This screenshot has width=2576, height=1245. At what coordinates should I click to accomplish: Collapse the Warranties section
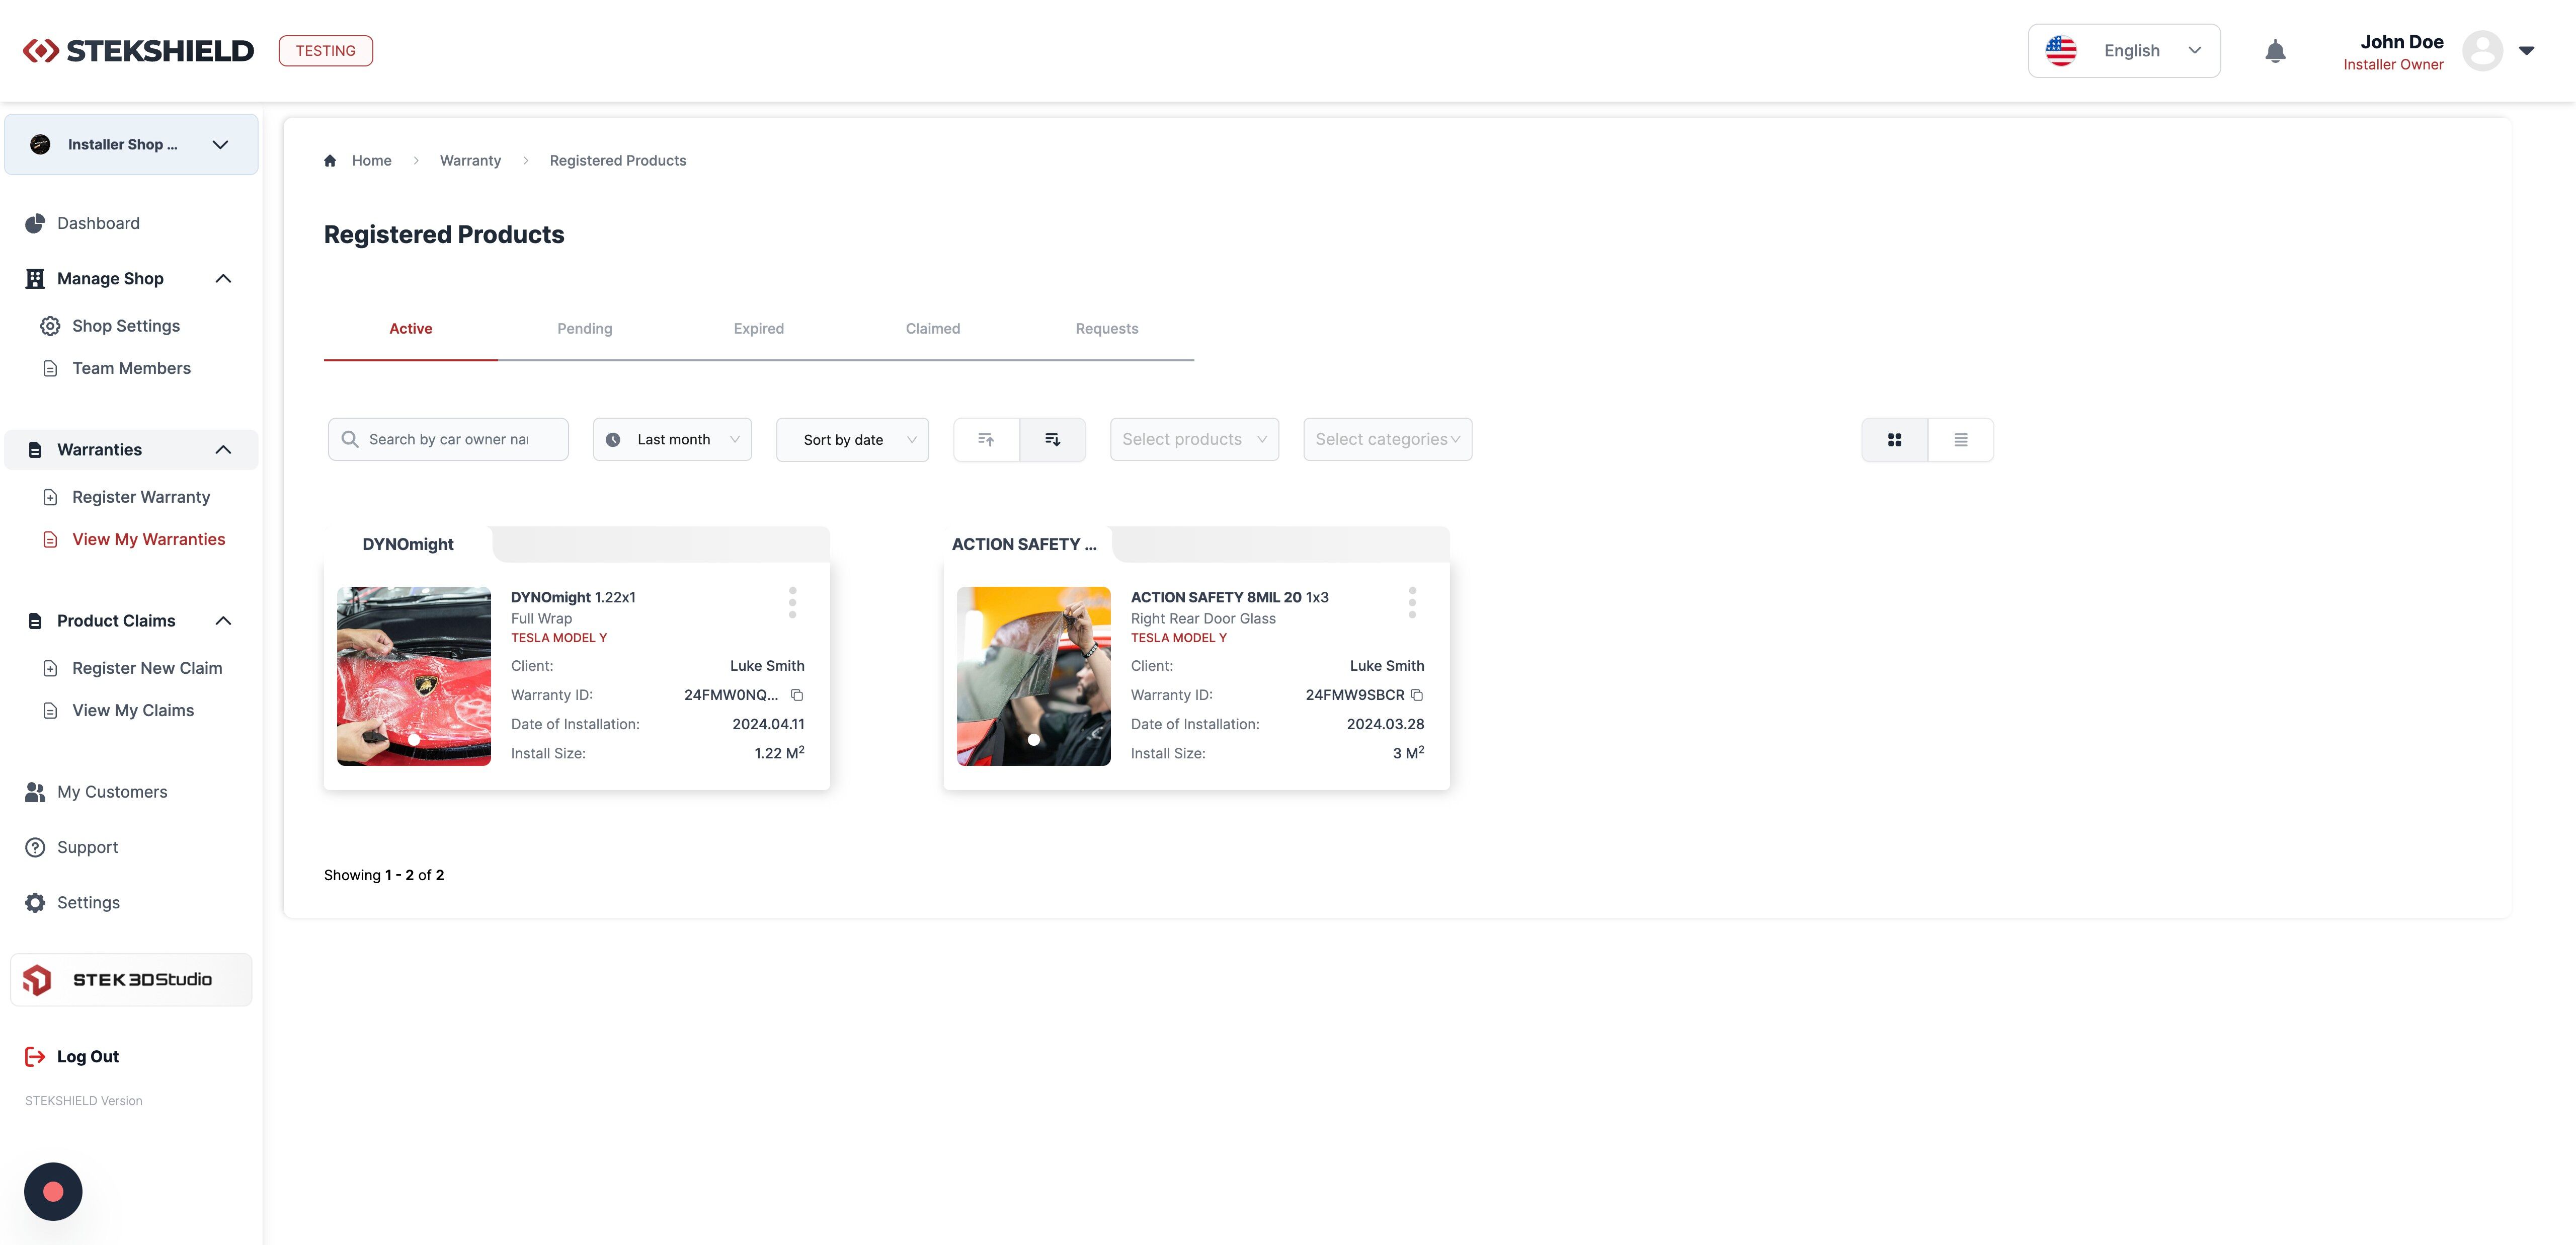click(x=223, y=450)
